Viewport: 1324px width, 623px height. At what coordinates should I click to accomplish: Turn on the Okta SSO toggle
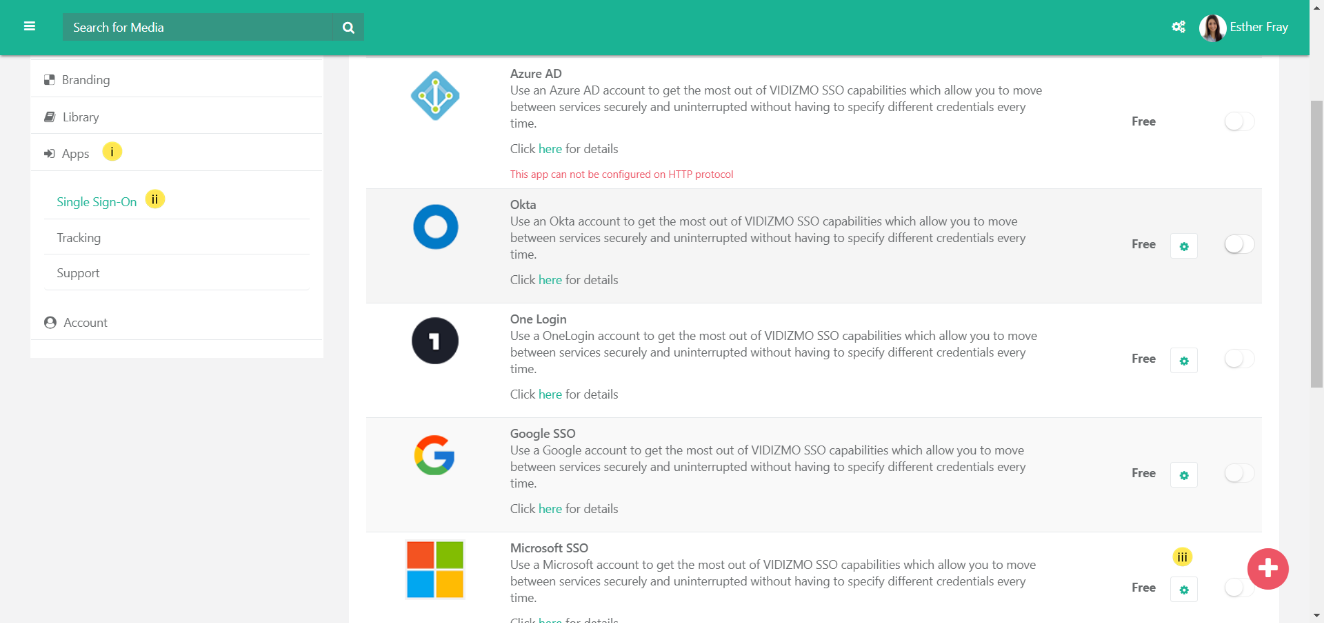(1238, 245)
